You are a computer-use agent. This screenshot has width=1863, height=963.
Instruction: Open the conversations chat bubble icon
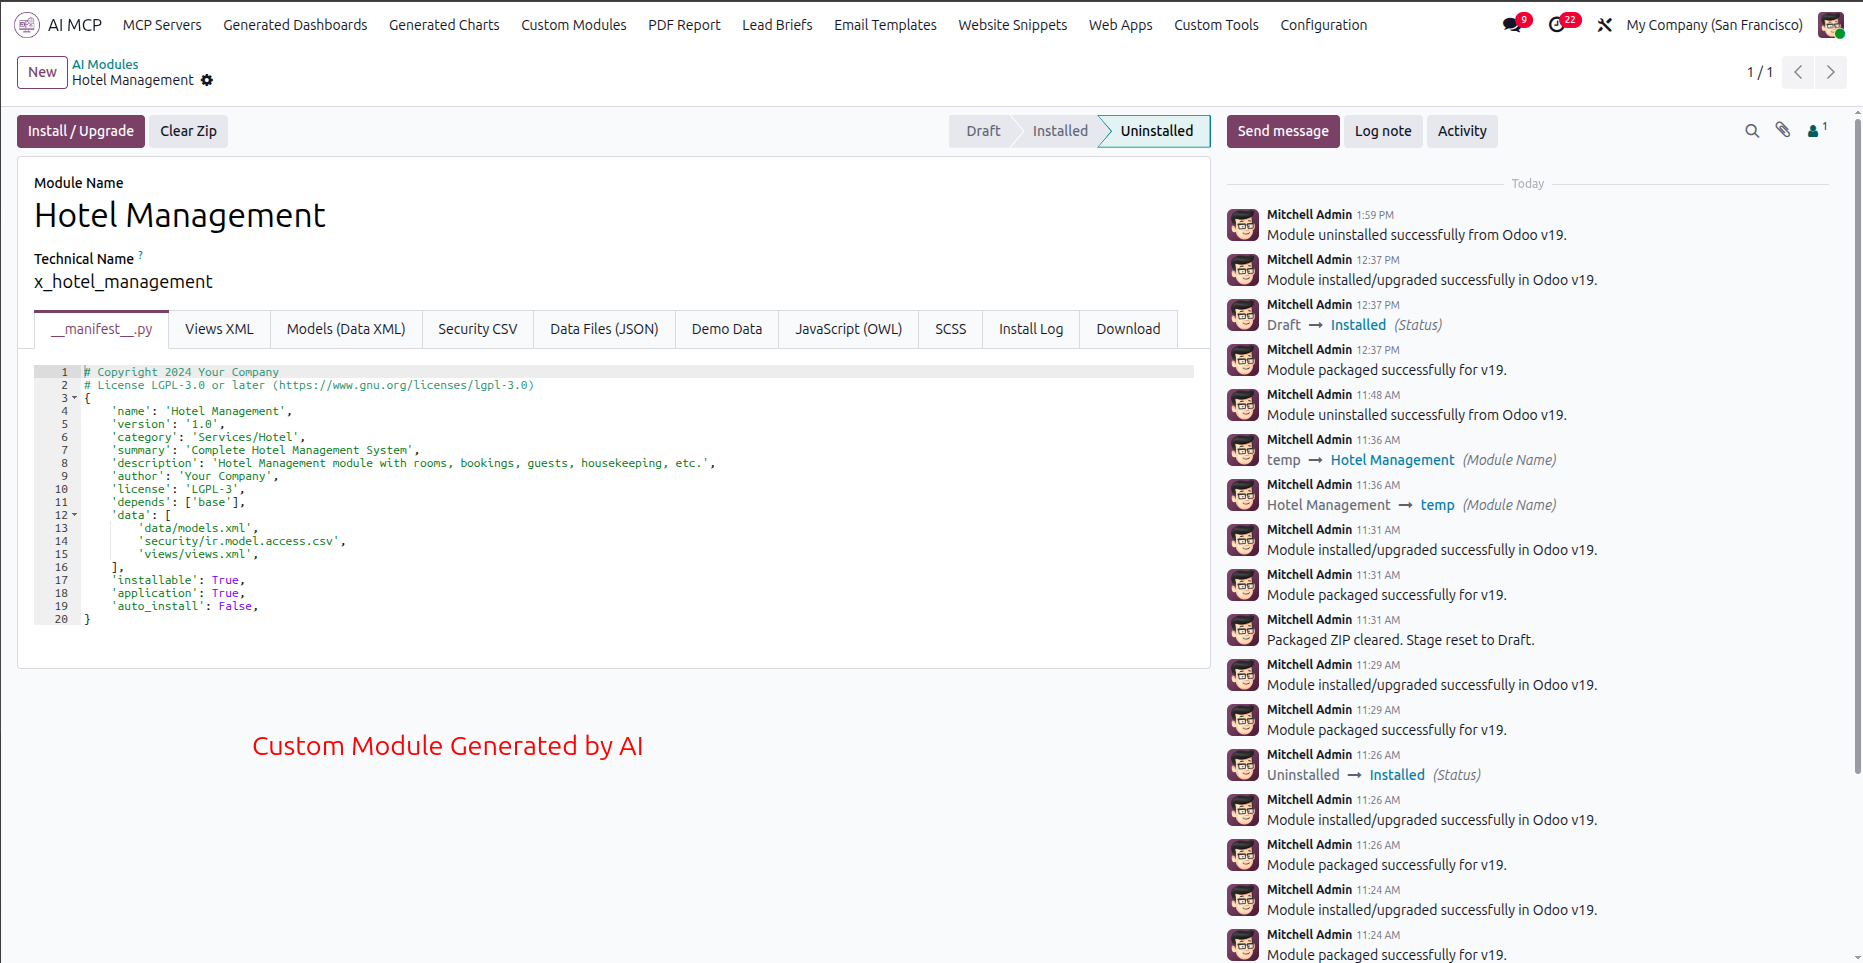(1512, 25)
